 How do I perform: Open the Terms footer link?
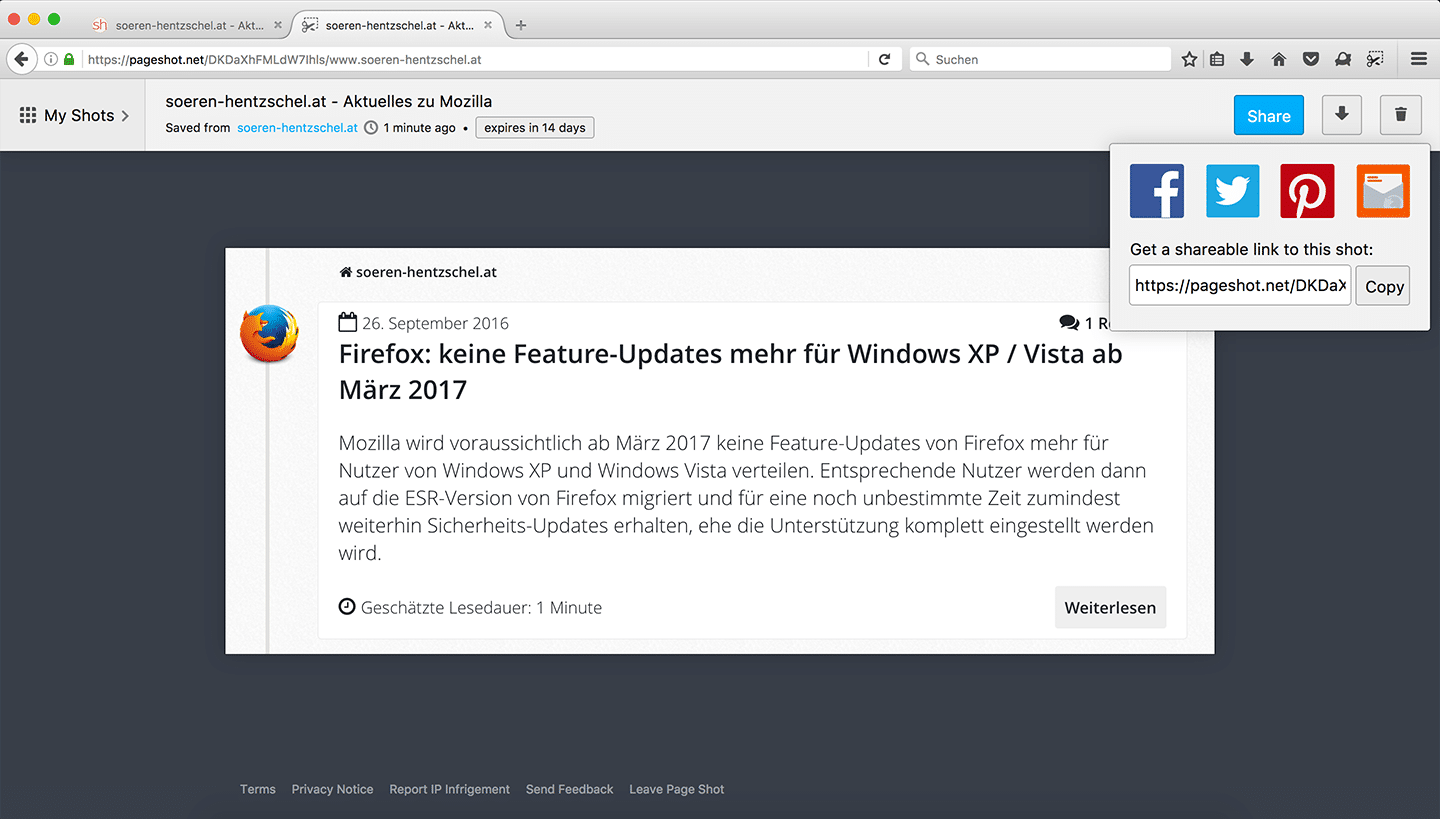pos(258,789)
